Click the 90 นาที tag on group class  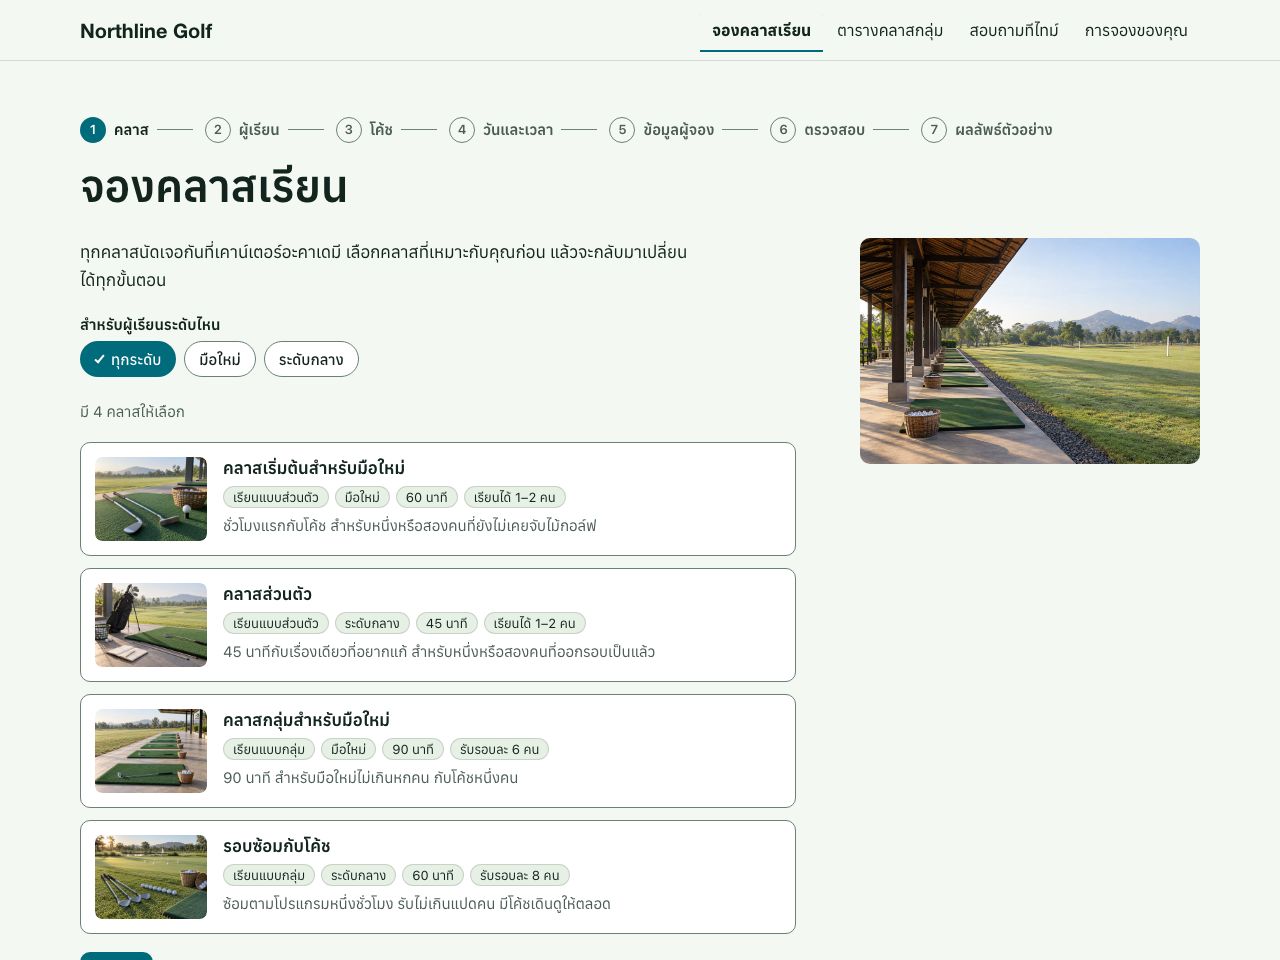point(413,749)
